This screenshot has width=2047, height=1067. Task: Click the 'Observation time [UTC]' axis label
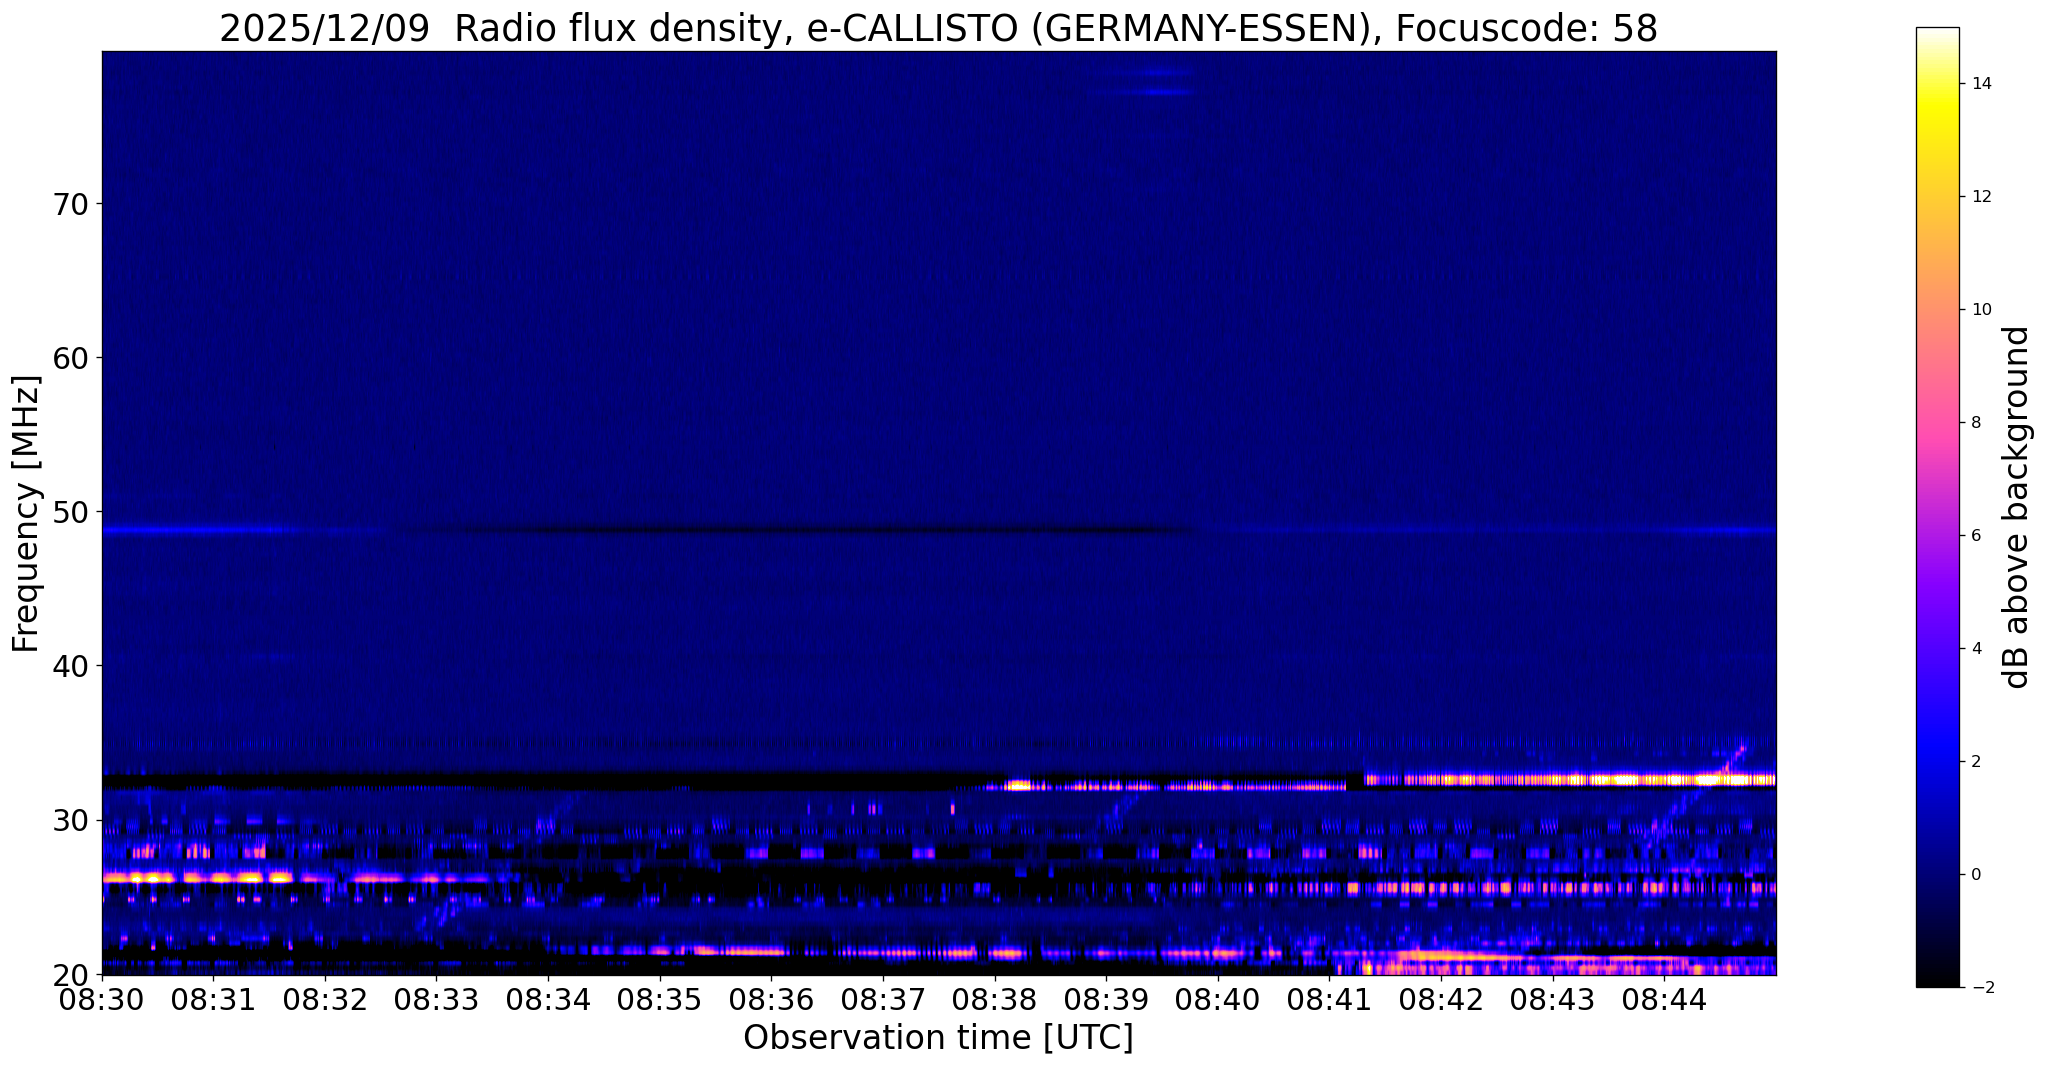pyautogui.click(x=938, y=1038)
